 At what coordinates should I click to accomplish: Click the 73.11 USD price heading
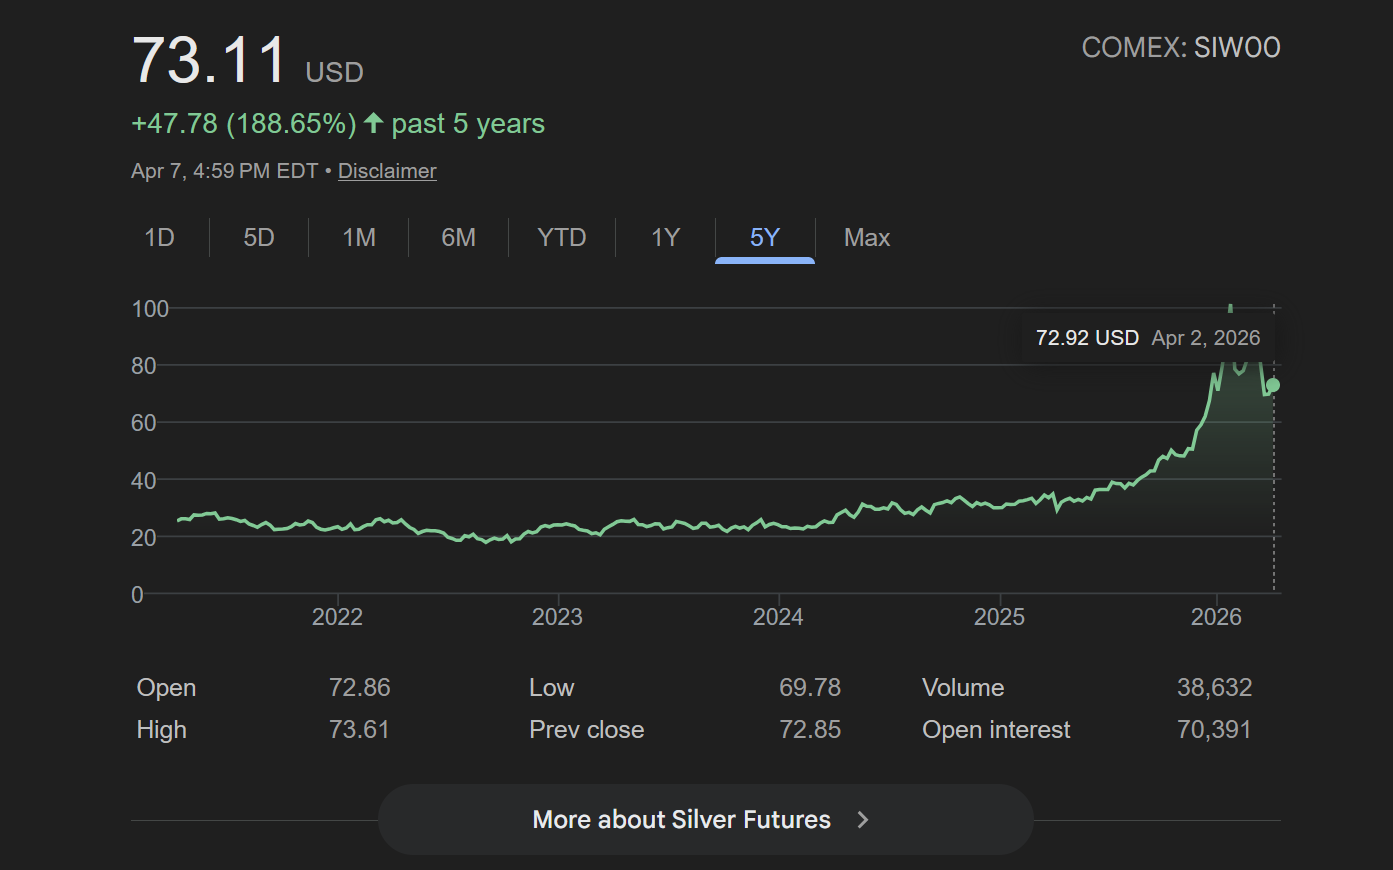247,62
